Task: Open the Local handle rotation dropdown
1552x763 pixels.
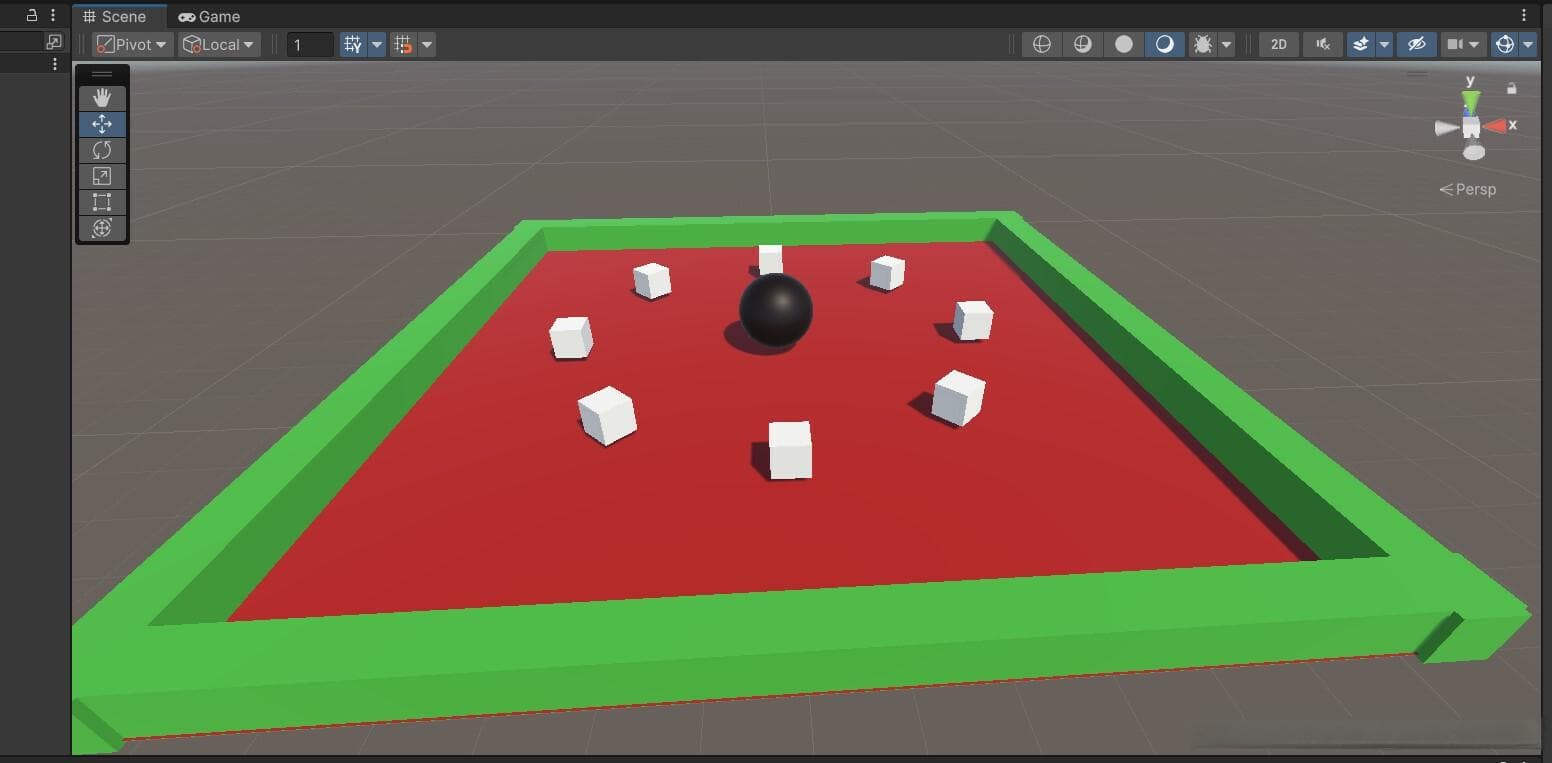Action: (x=219, y=44)
